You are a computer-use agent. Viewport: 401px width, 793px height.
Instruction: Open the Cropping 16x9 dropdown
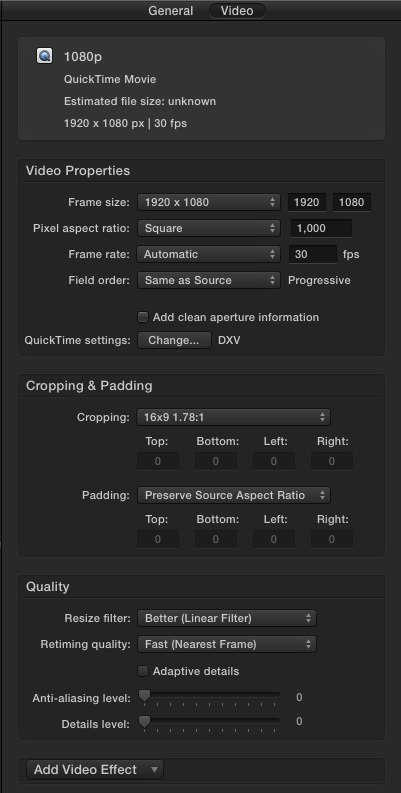pyautogui.click(x=234, y=417)
